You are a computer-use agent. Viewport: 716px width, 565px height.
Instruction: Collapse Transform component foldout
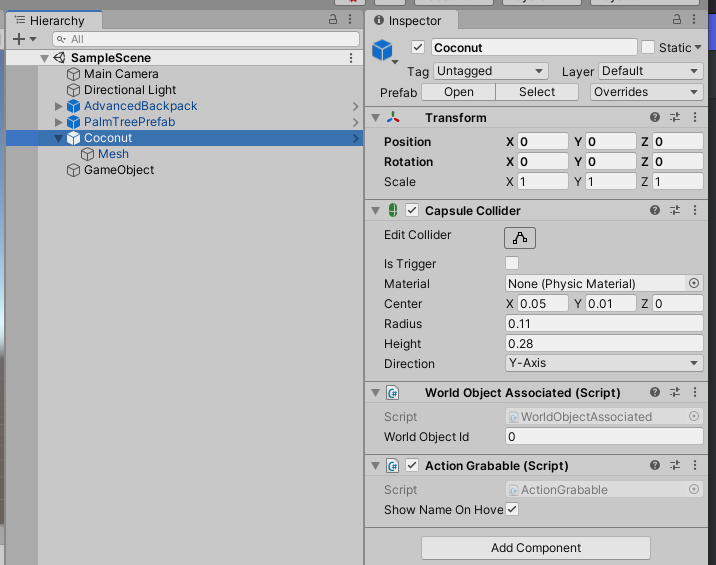(x=375, y=118)
